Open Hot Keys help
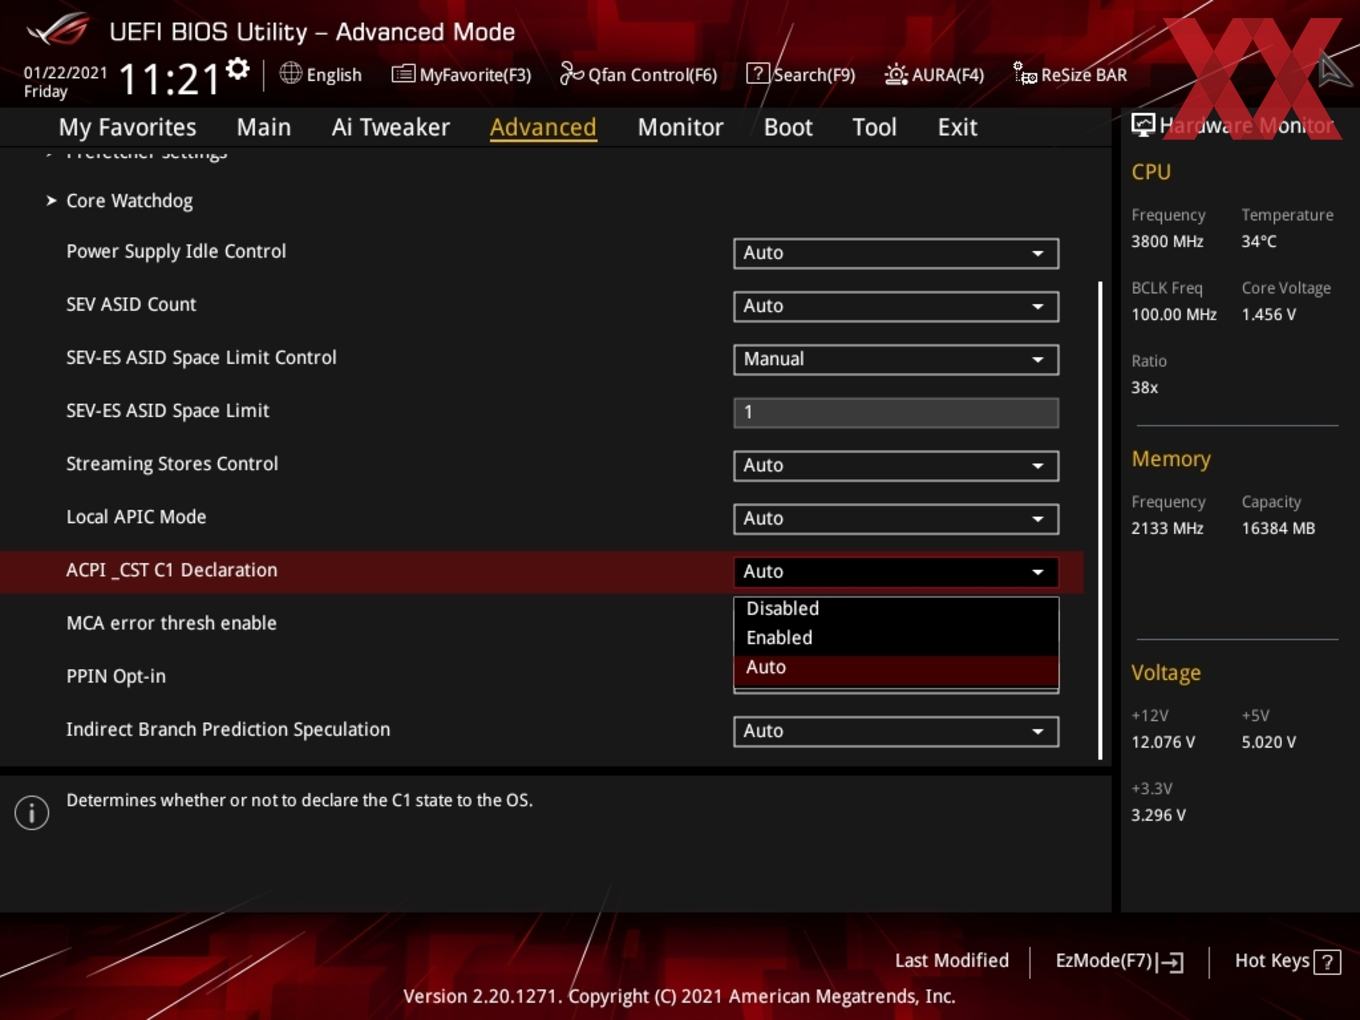1360x1020 pixels. point(1287,961)
